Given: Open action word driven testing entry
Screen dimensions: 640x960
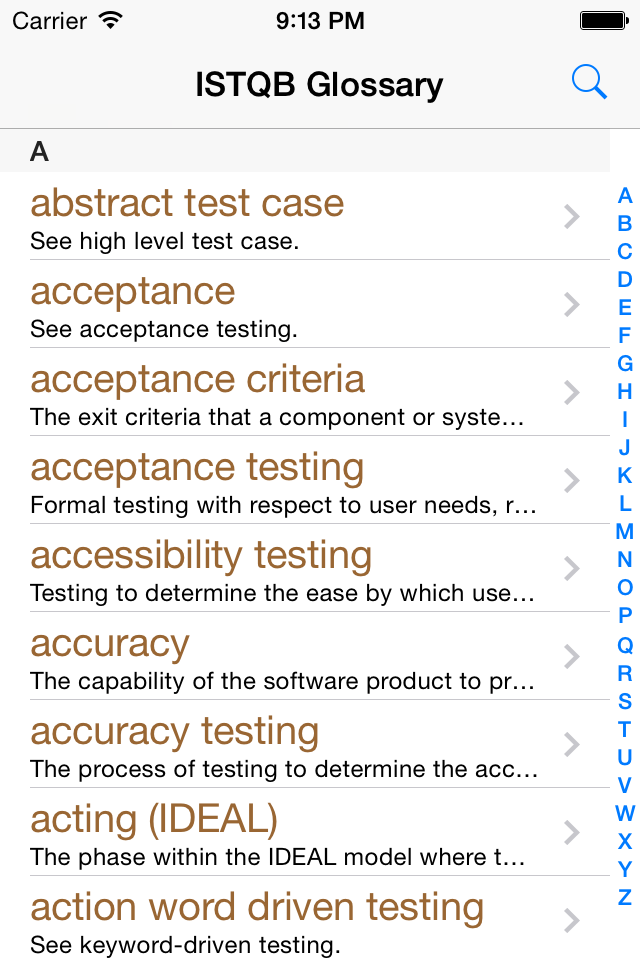Looking at the screenshot, I should point(305,918).
